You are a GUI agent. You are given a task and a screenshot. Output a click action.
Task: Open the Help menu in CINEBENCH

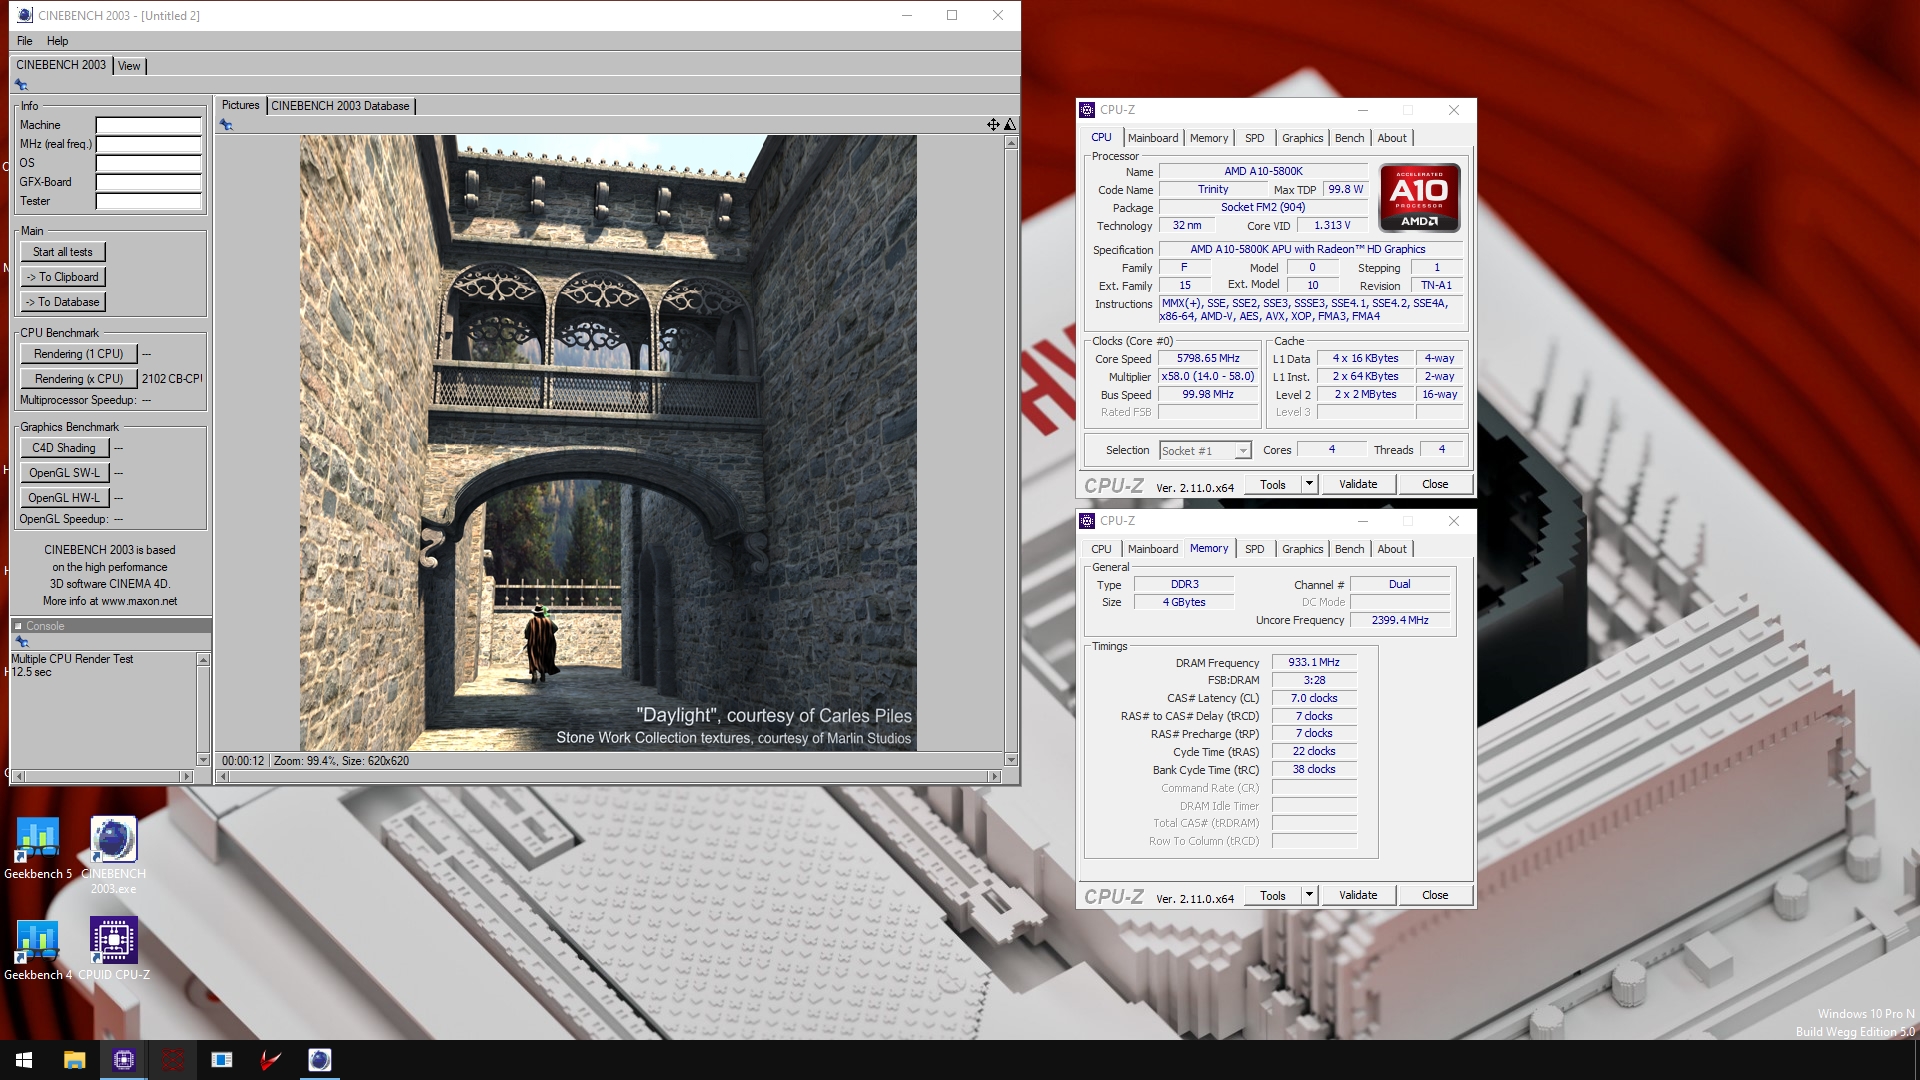click(57, 41)
